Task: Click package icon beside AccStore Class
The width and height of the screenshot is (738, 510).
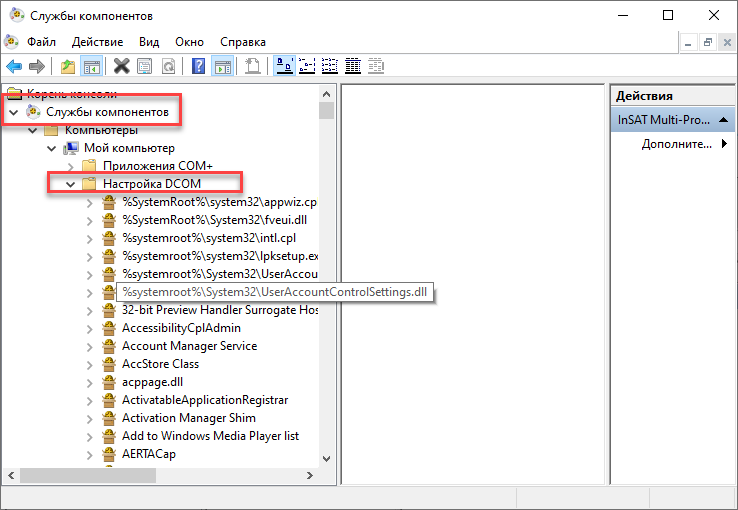Action: (109, 364)
